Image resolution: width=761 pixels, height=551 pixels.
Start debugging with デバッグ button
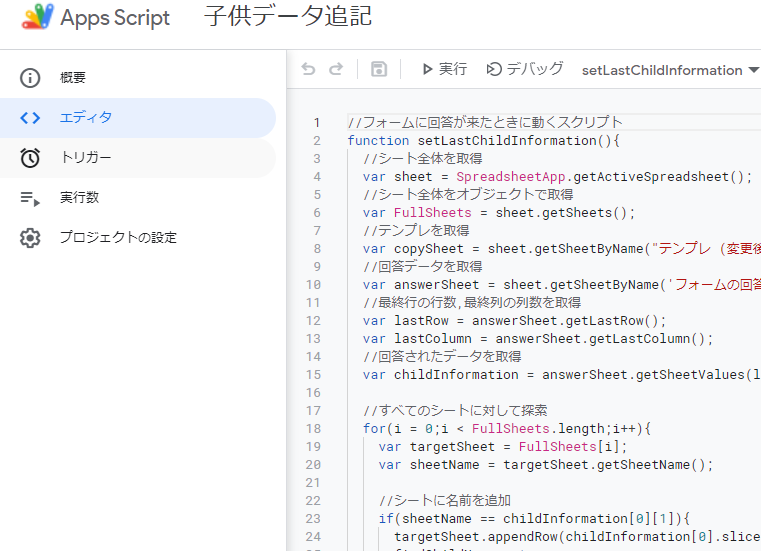[x=525, y=69]
